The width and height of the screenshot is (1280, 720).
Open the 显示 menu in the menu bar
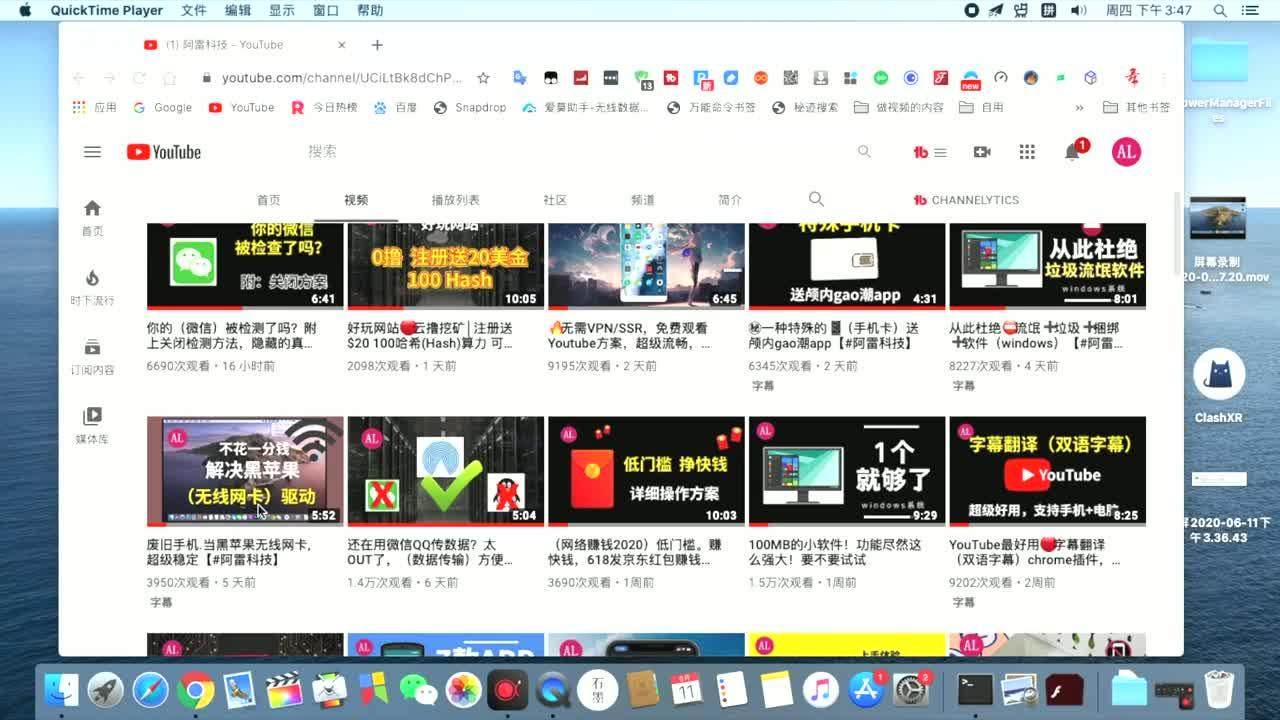(282, 10)
